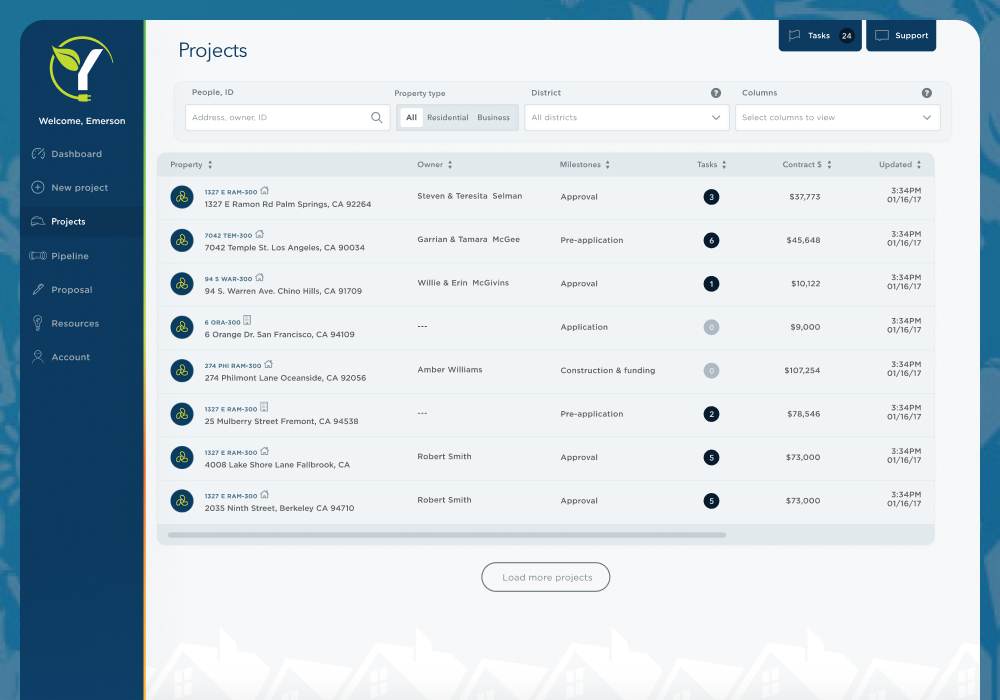Viewport: 1000px width, 700px height.
Task: Click the Pipeline icon in sidebar
Action: (x=38, y=256)
